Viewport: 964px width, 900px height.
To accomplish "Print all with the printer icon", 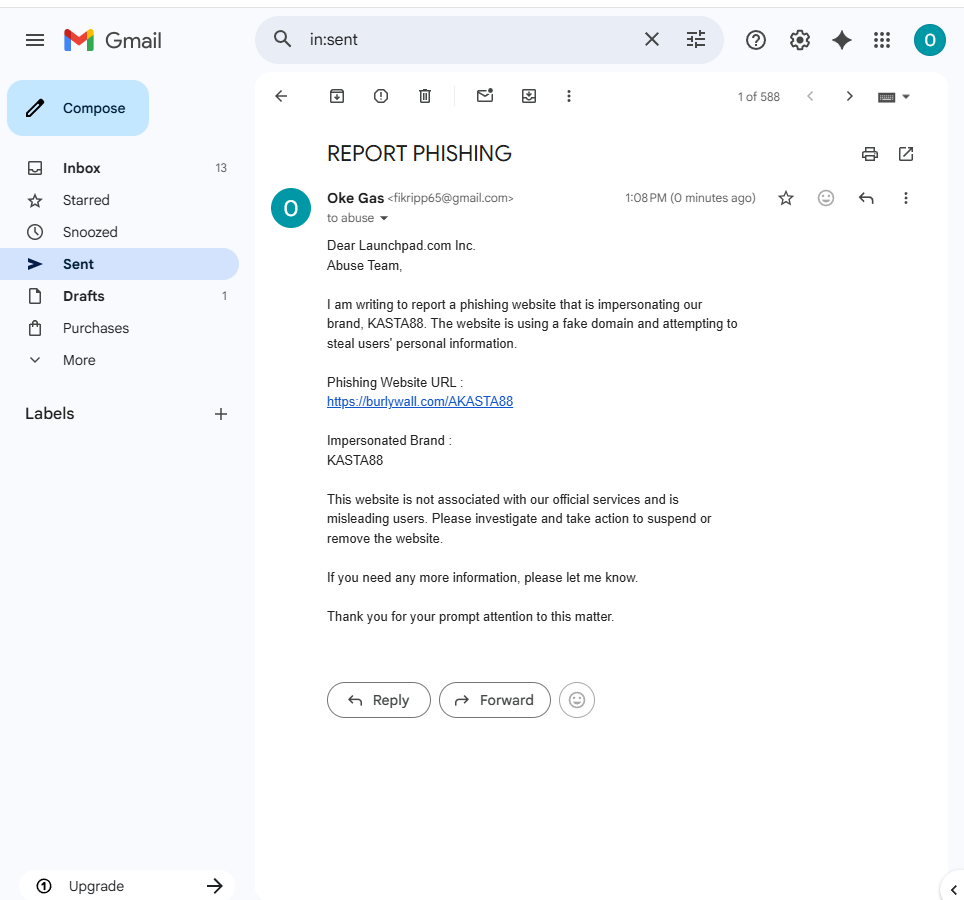I will pyautogui.click(x=870, y=154).
